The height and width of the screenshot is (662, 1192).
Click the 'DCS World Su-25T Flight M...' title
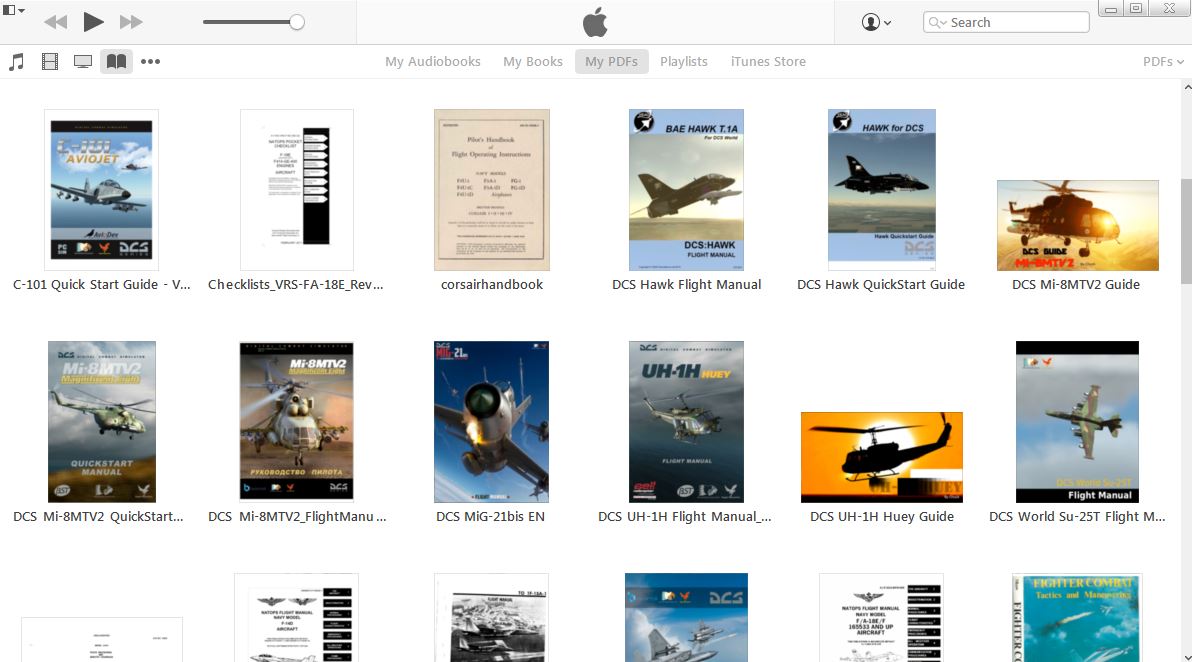coord(1077,516)
